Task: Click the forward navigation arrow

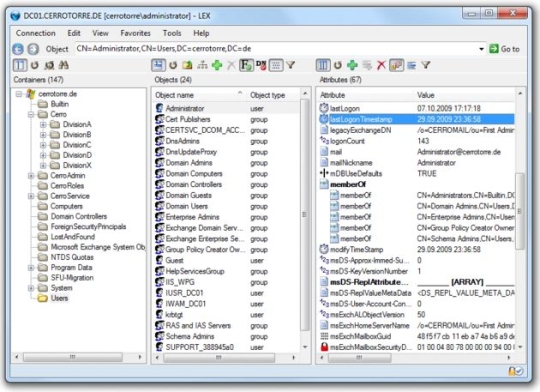Action: click(33, 49)
